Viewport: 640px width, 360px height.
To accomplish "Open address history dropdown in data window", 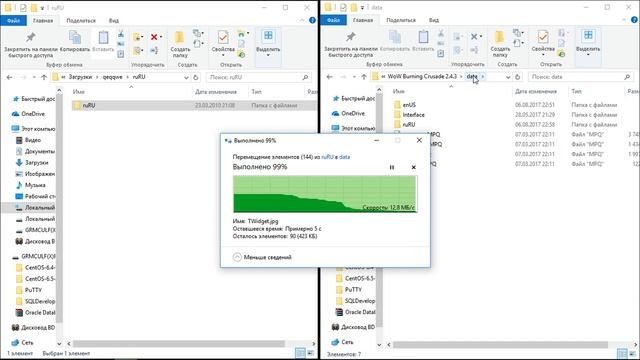I will click(x=508, y=77).
